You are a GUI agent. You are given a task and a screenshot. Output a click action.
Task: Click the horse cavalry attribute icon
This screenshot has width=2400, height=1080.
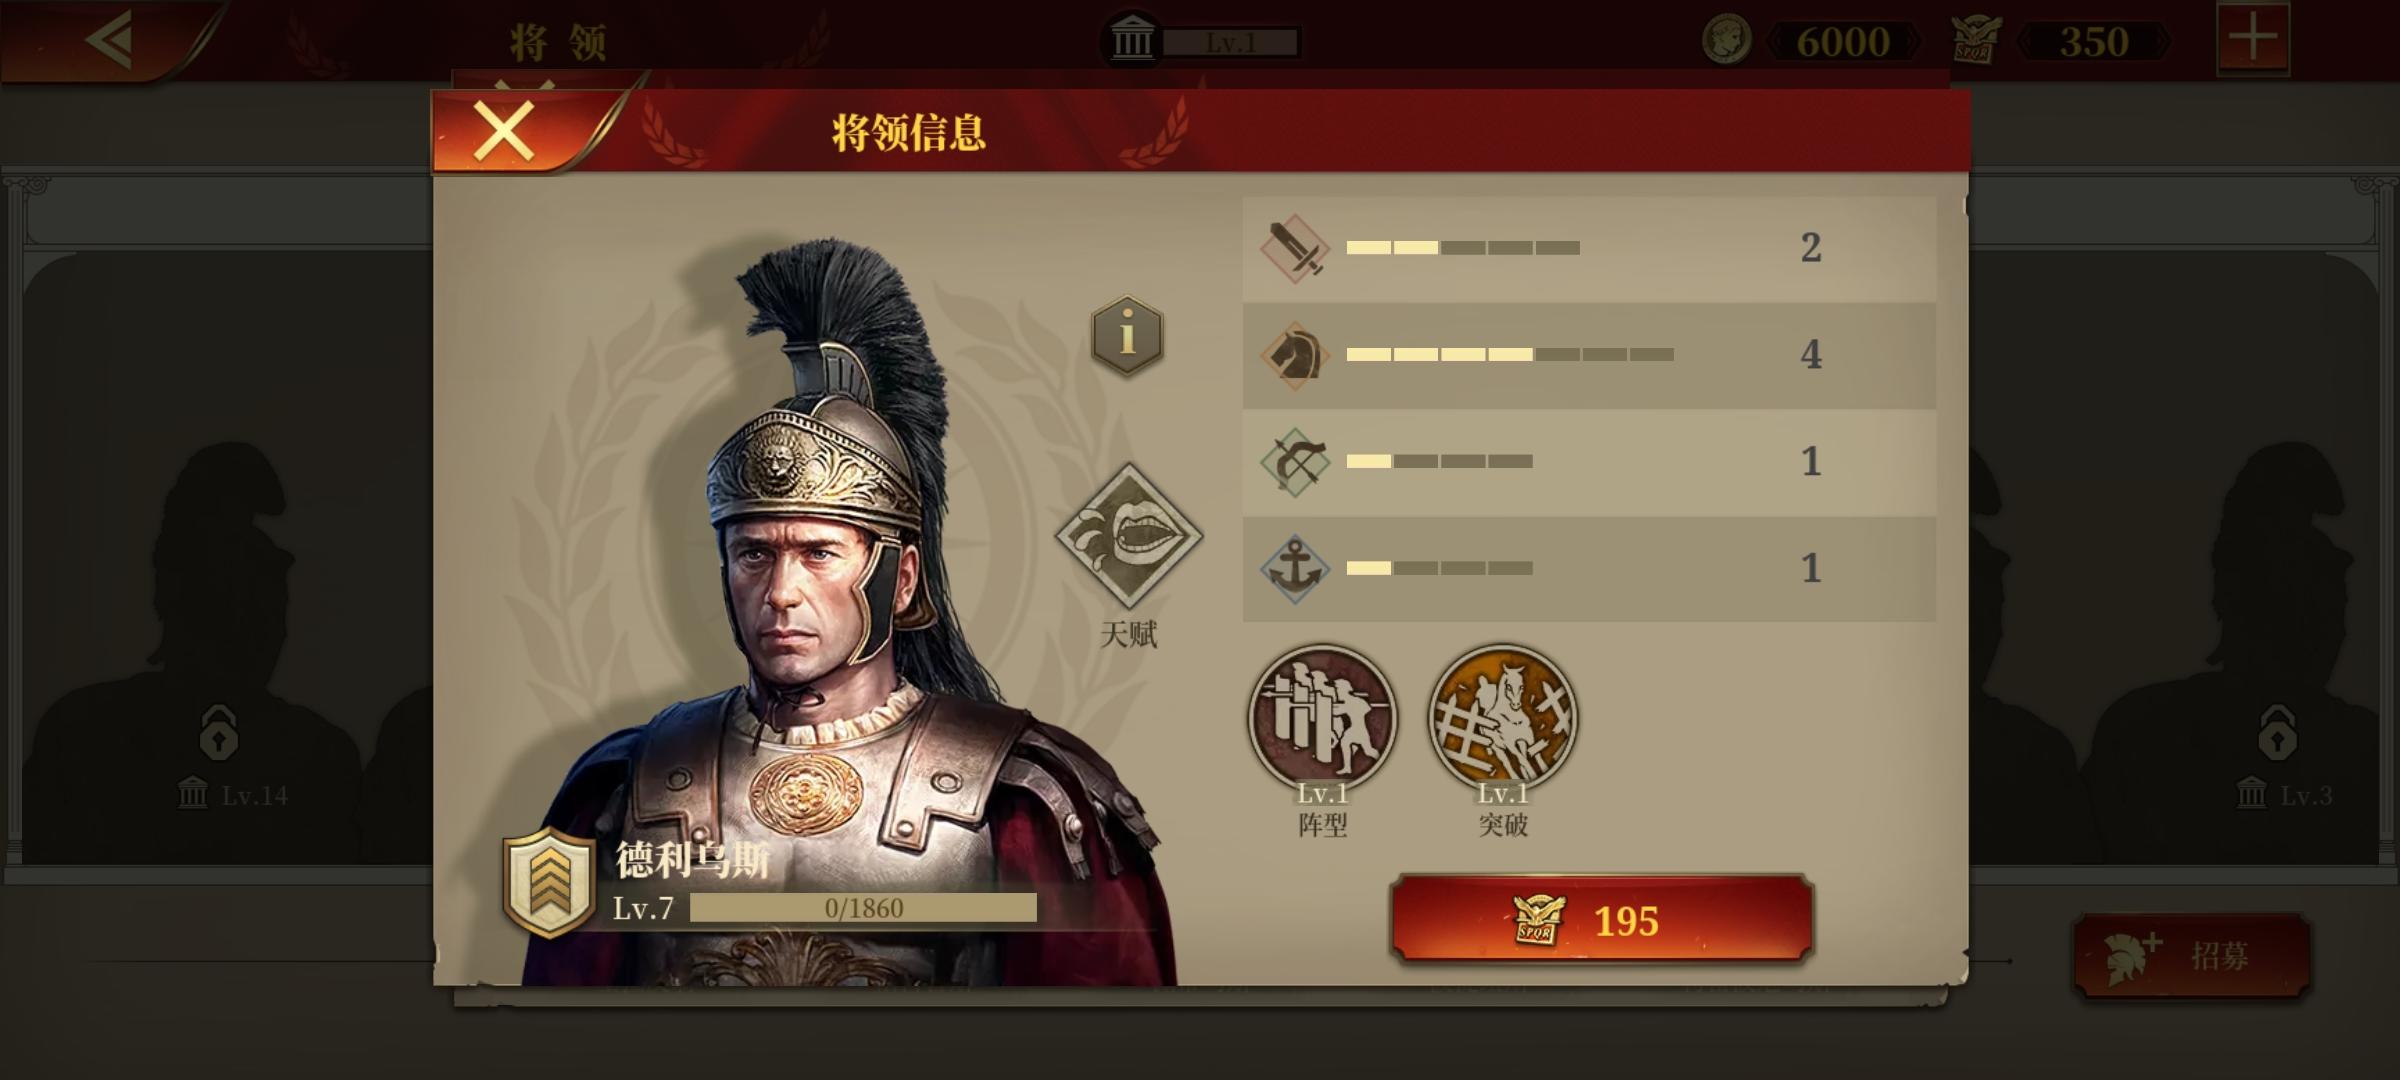point(1295,355)
